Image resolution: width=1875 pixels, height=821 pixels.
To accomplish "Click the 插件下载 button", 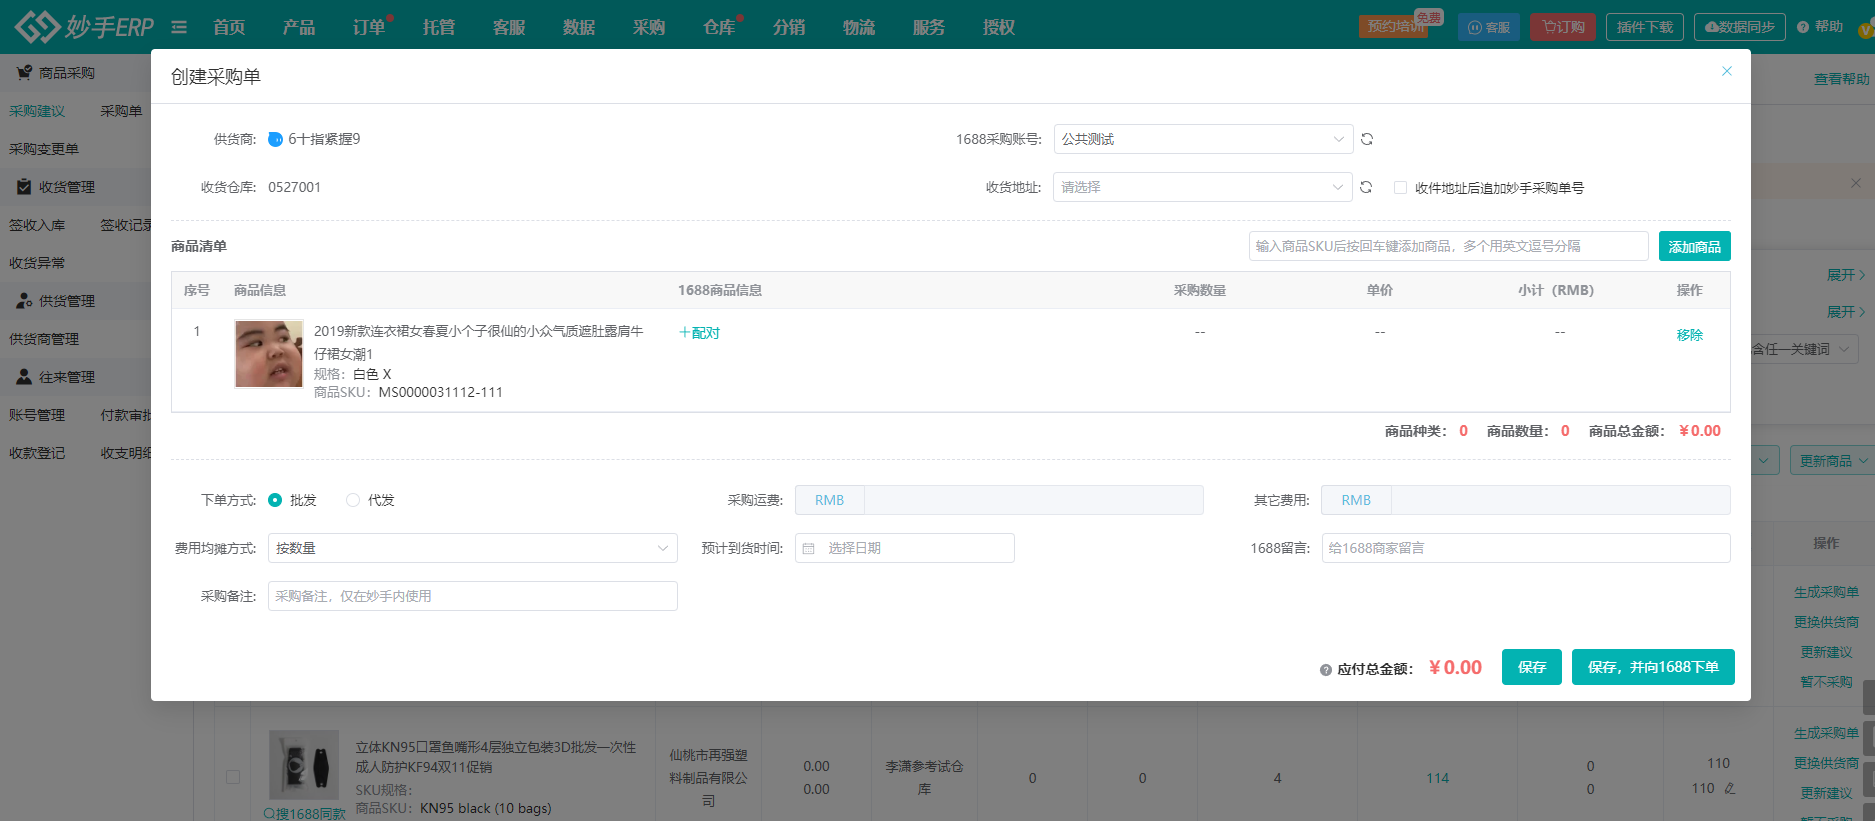I will click(1645, 27).
